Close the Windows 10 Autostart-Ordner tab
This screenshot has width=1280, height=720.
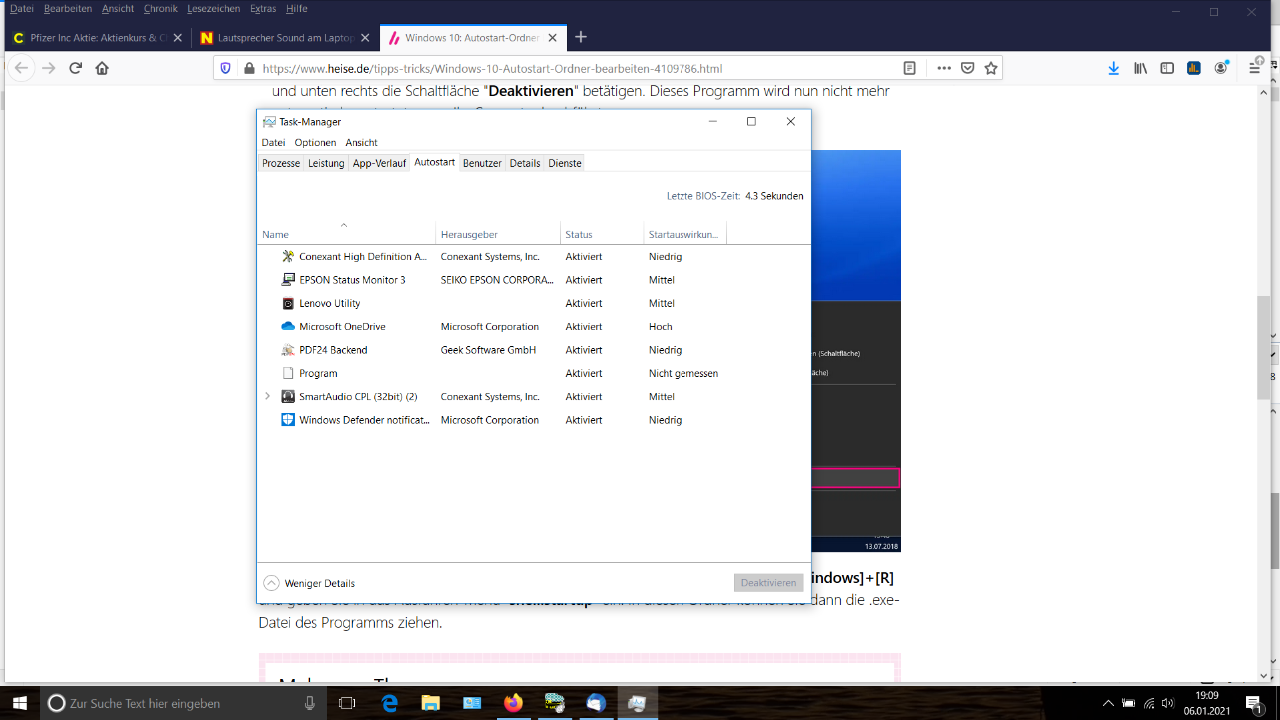tap(553, 38)
